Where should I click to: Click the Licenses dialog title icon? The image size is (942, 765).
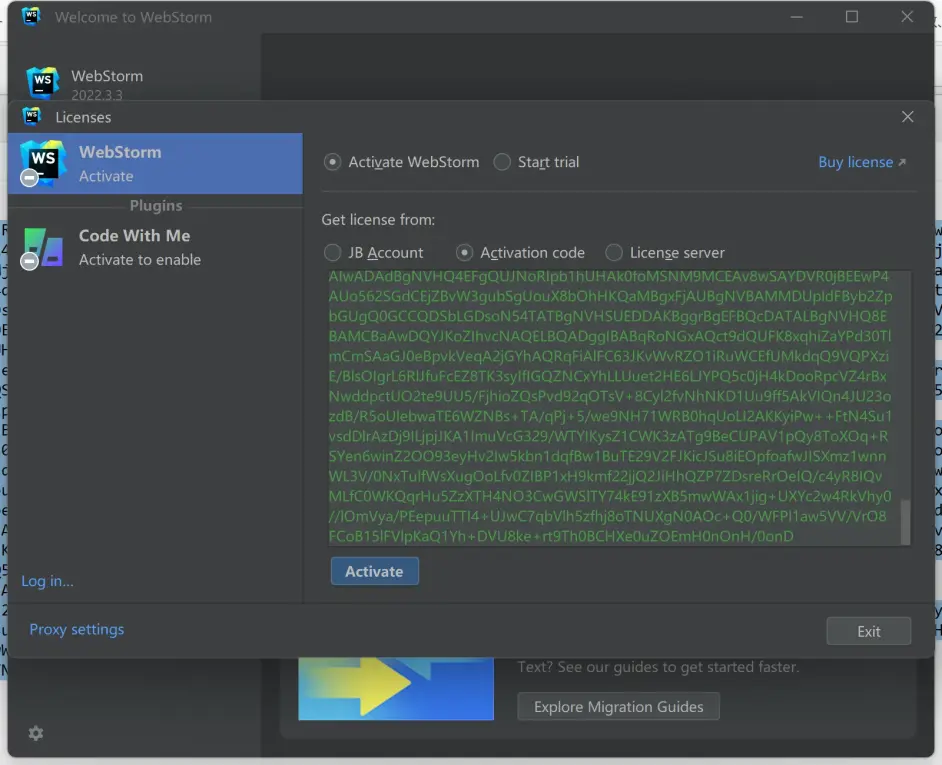pyautogui.click(x=31, y=116)
